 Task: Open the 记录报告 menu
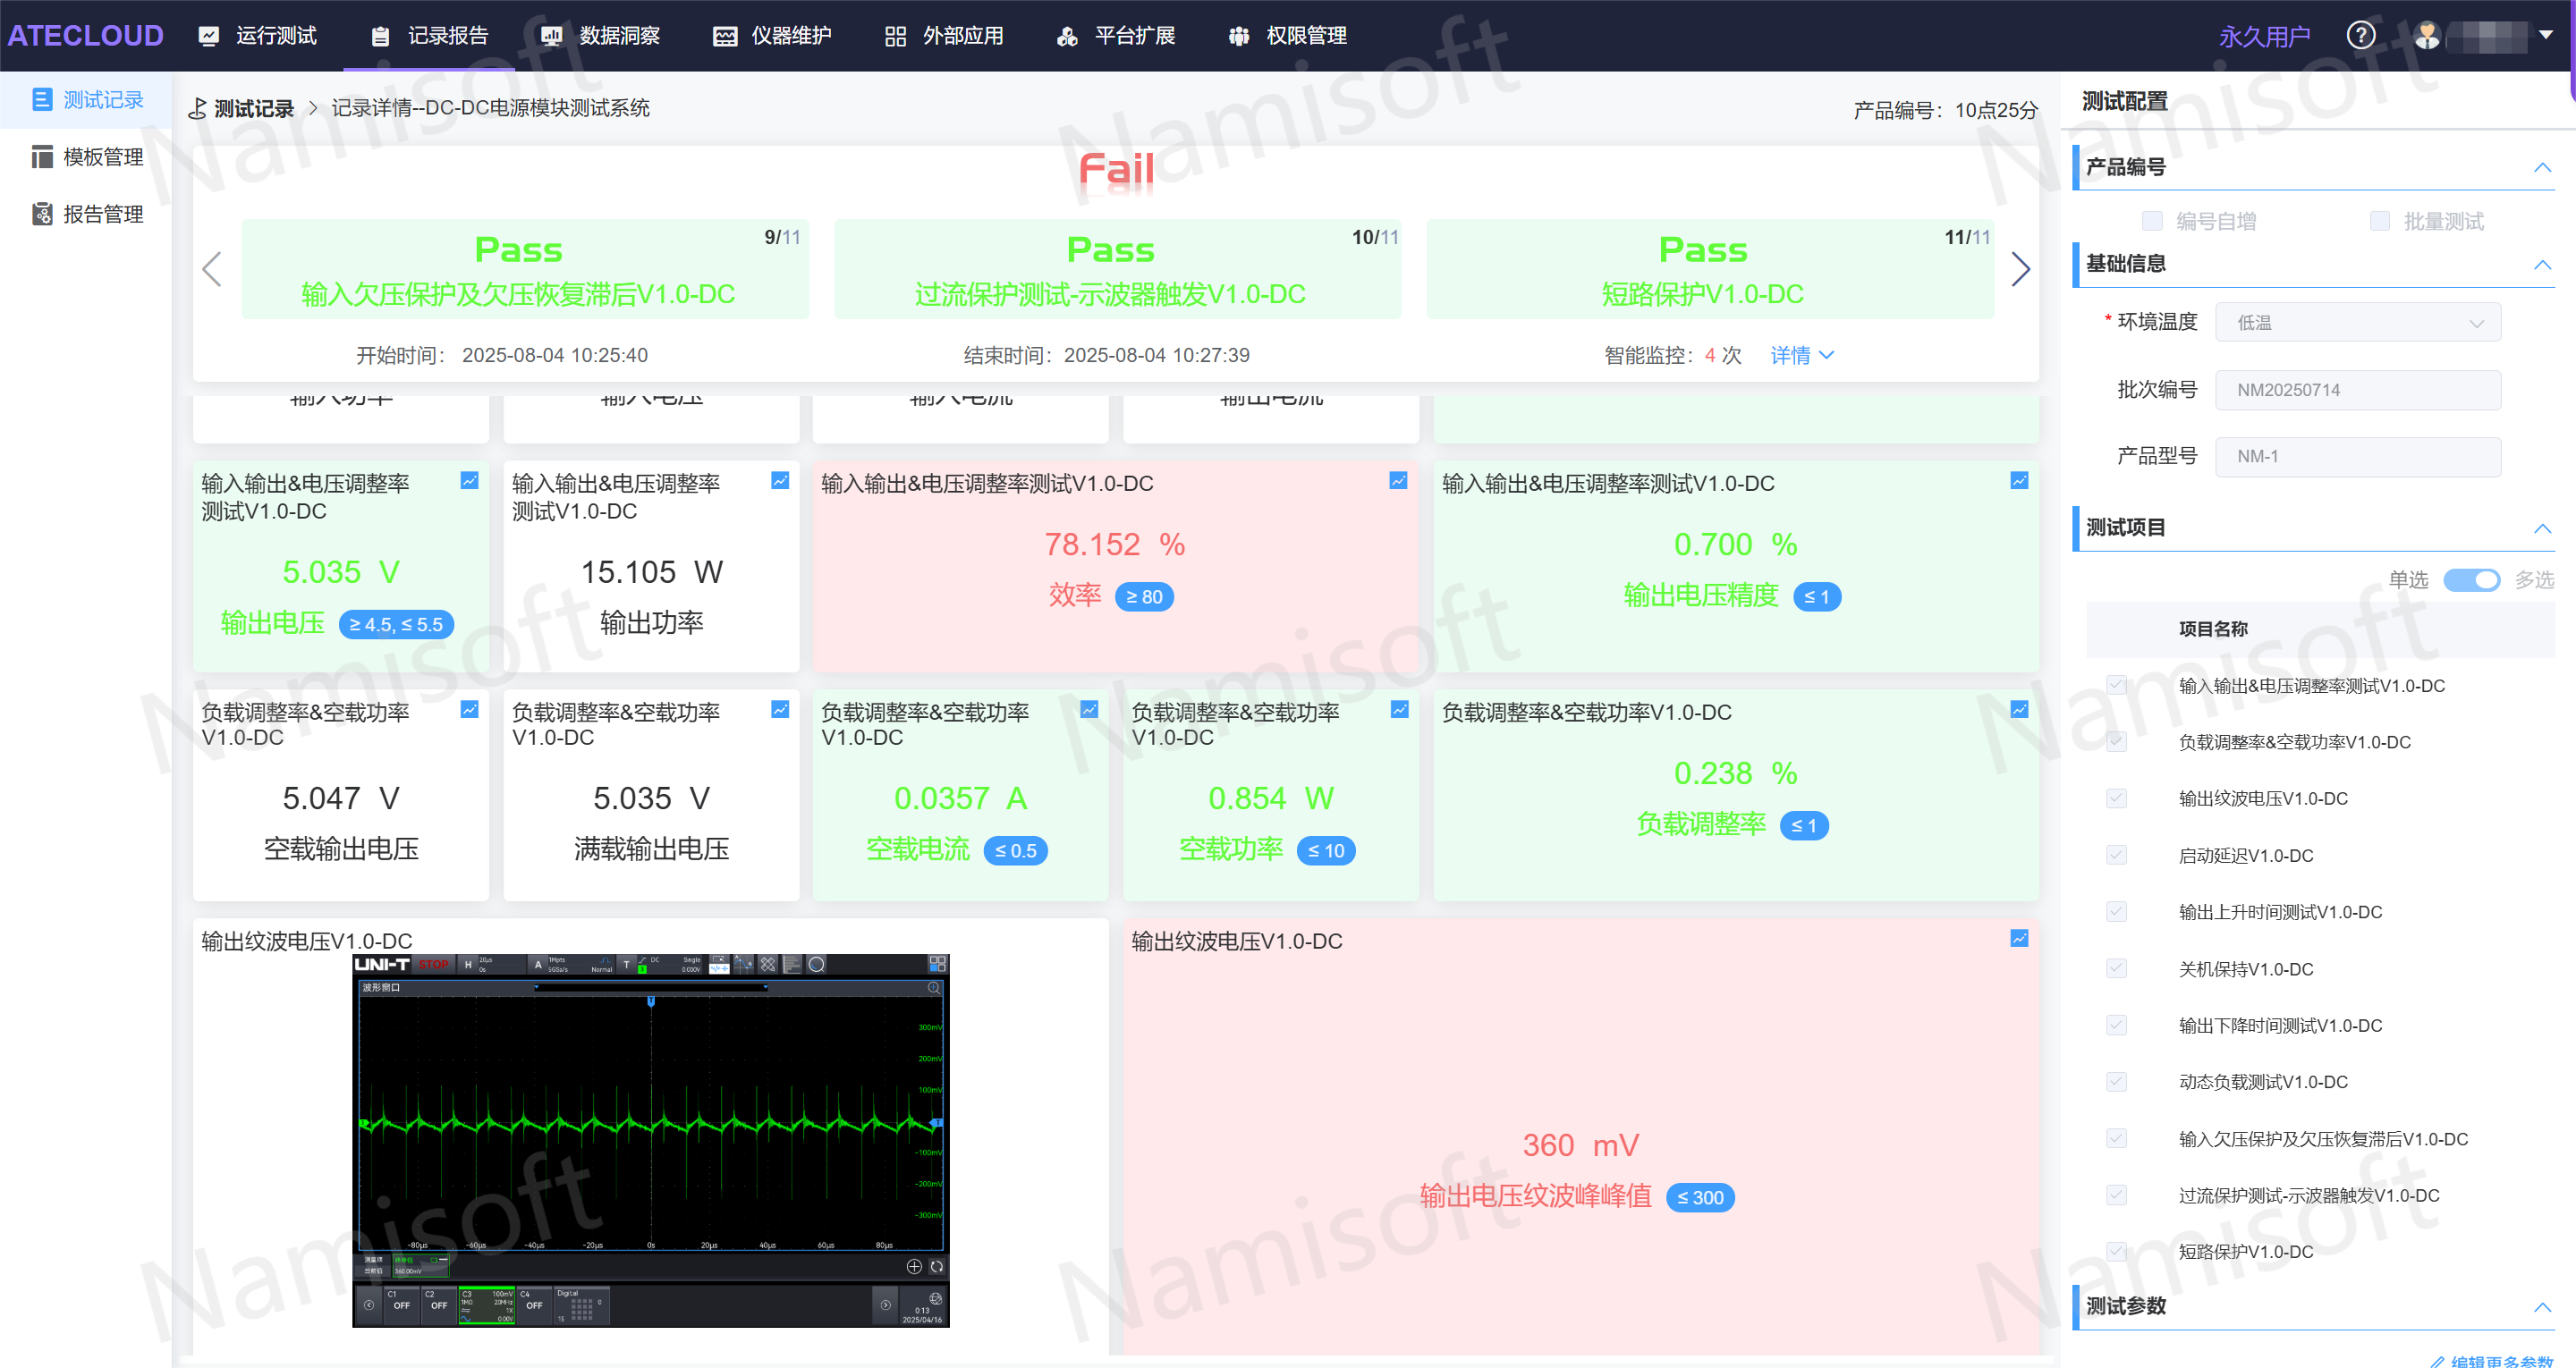429,36
